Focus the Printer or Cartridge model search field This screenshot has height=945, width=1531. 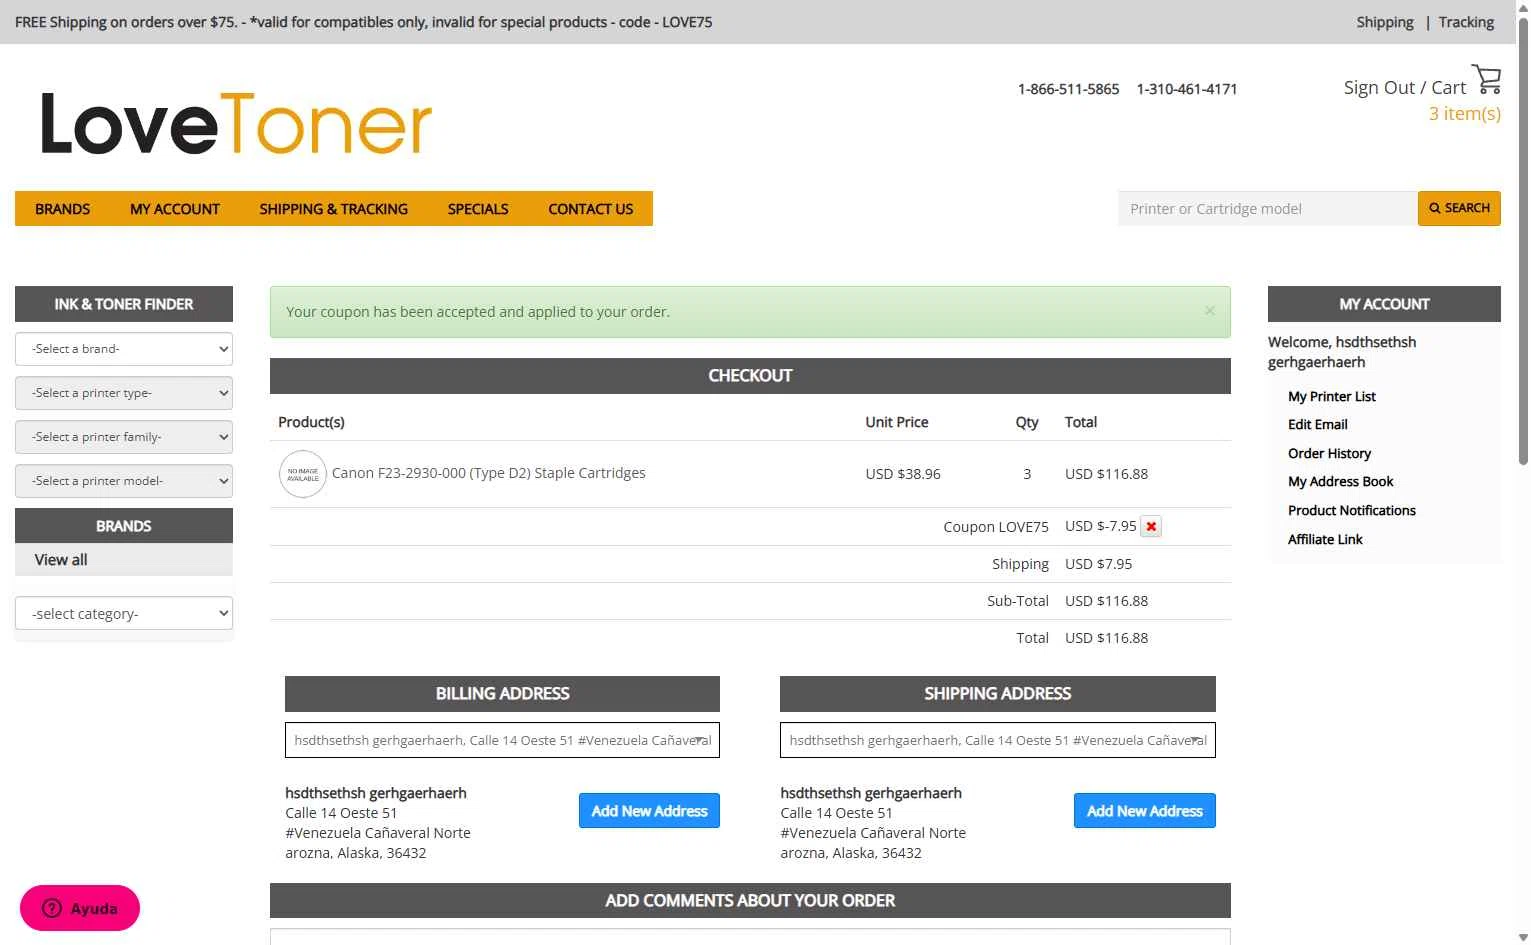pos(1267,208)
